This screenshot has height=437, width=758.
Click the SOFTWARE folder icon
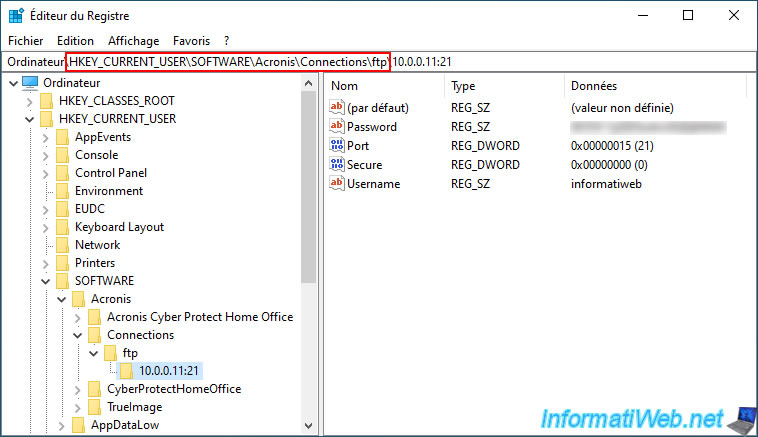(62, 281)
